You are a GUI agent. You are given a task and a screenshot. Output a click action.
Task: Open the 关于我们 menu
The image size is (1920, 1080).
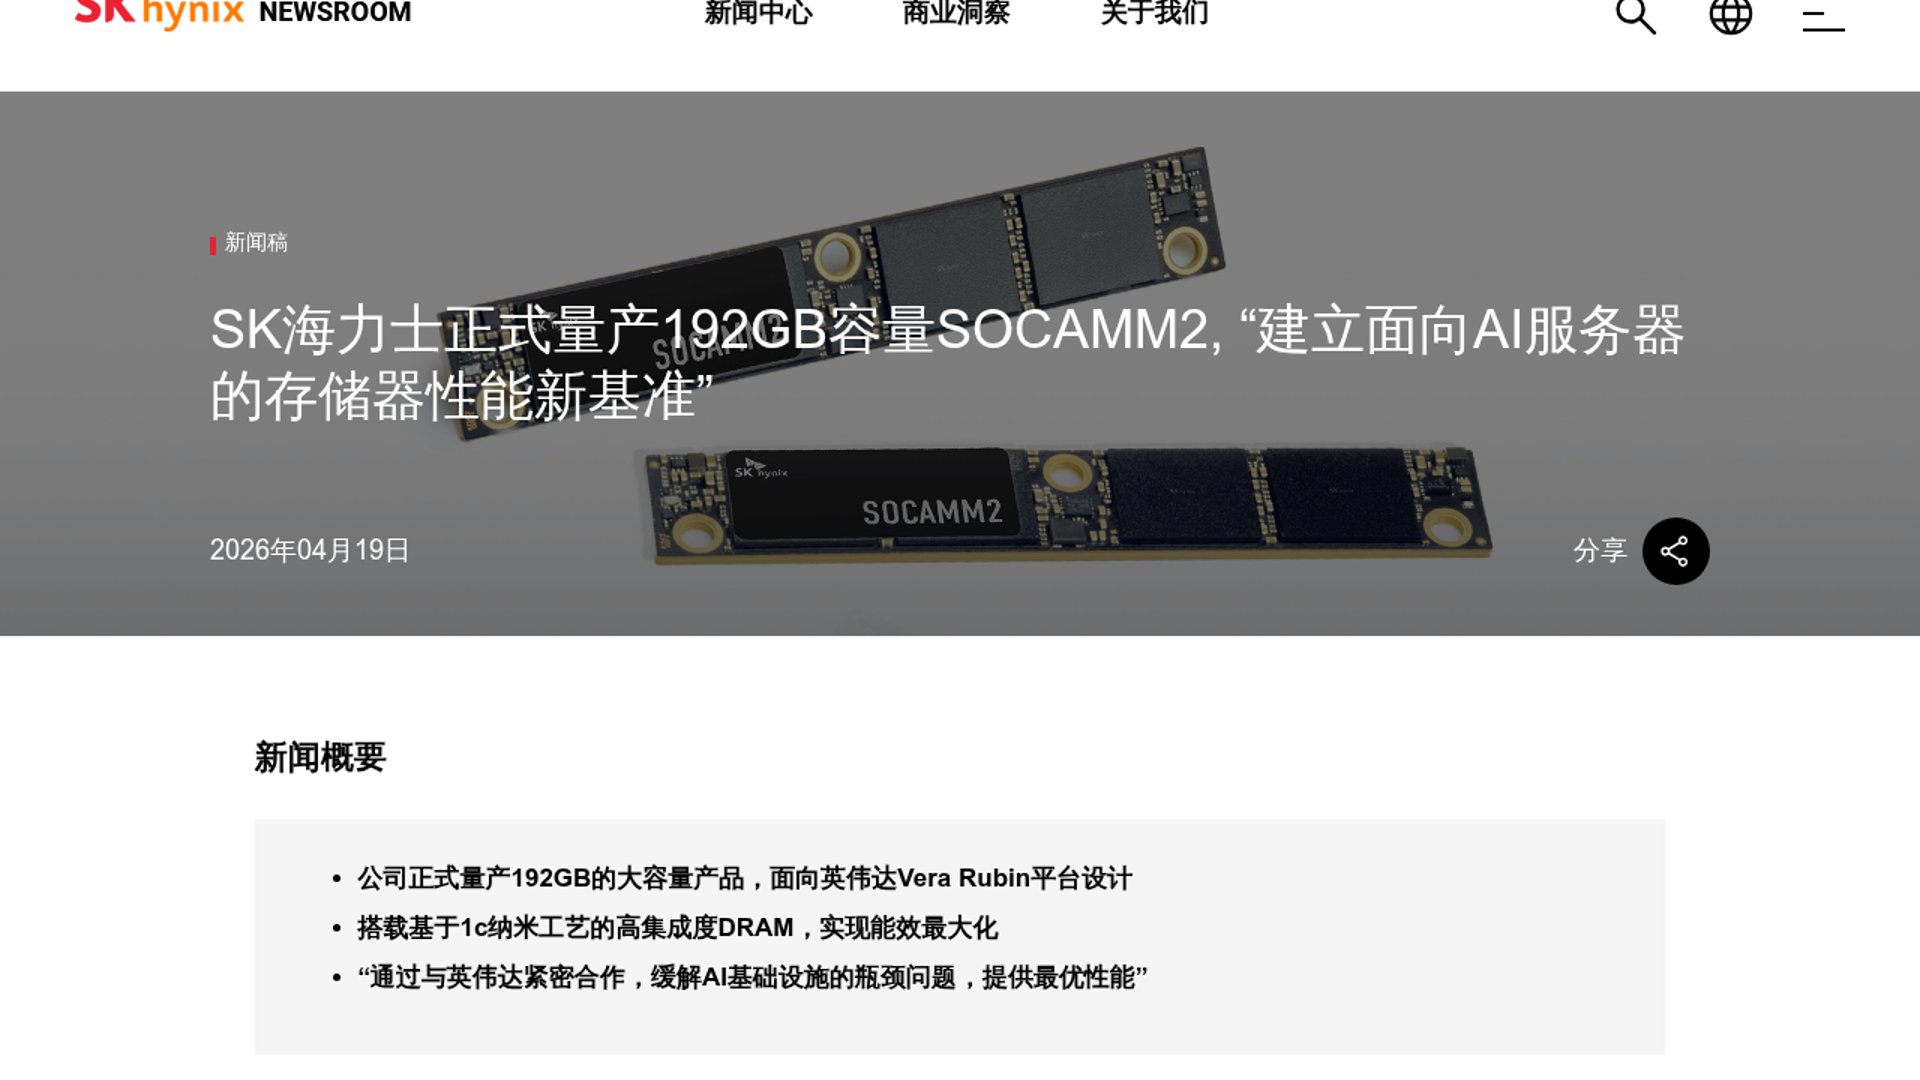(x=1154, y=13)
